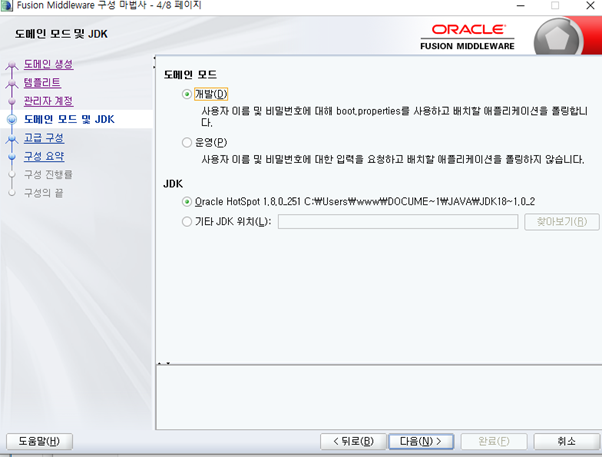Image resolution: width=602 pixels, height=457 pixels.
Task: Click the step node icon beside 도메인 생성
Action: click(12, 65)
